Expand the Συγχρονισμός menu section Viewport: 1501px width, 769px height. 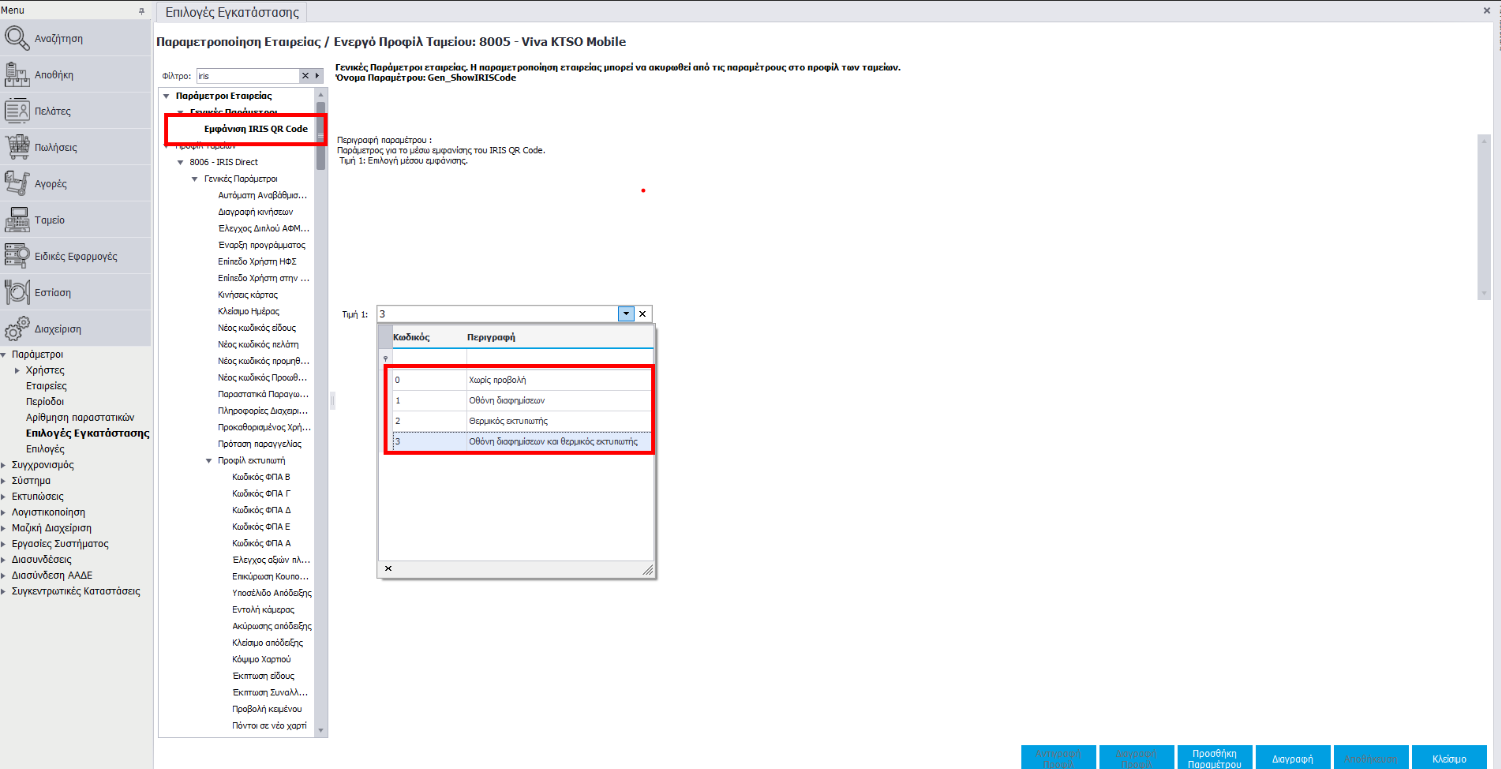click(5, 465)
